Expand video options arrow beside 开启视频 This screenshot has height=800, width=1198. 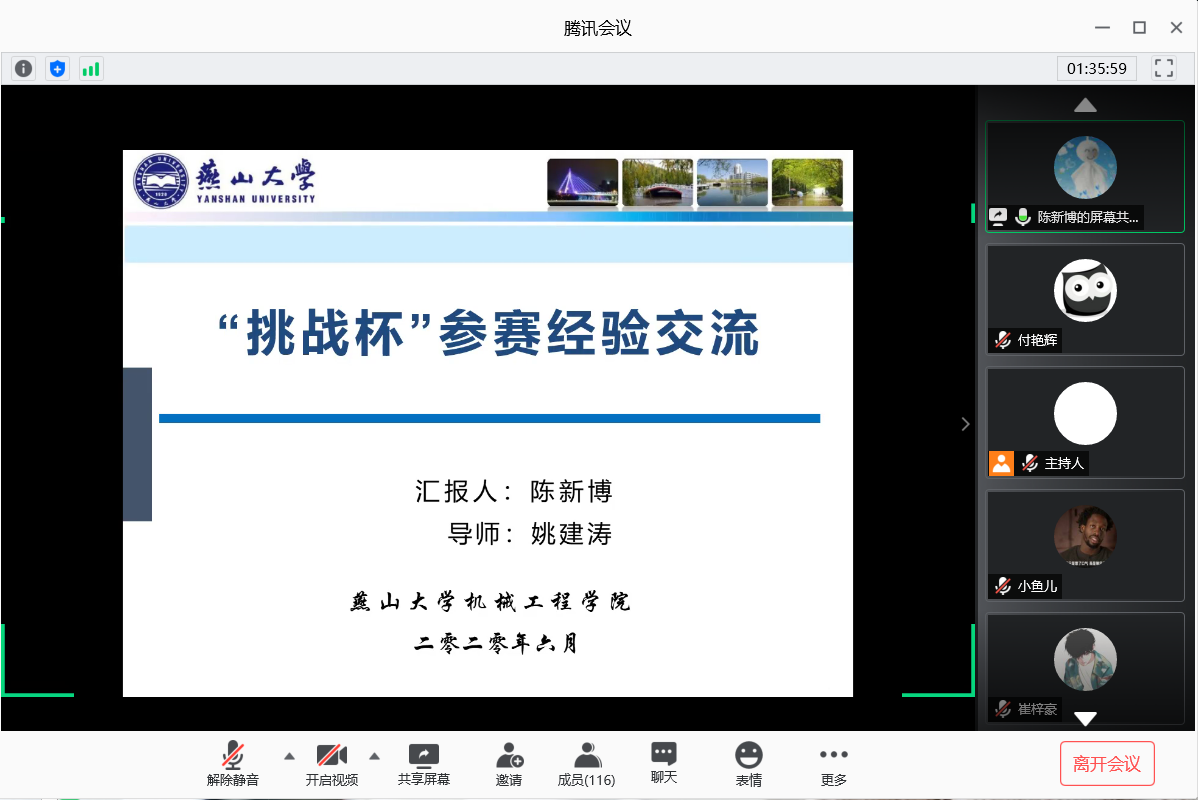point(375,755)
